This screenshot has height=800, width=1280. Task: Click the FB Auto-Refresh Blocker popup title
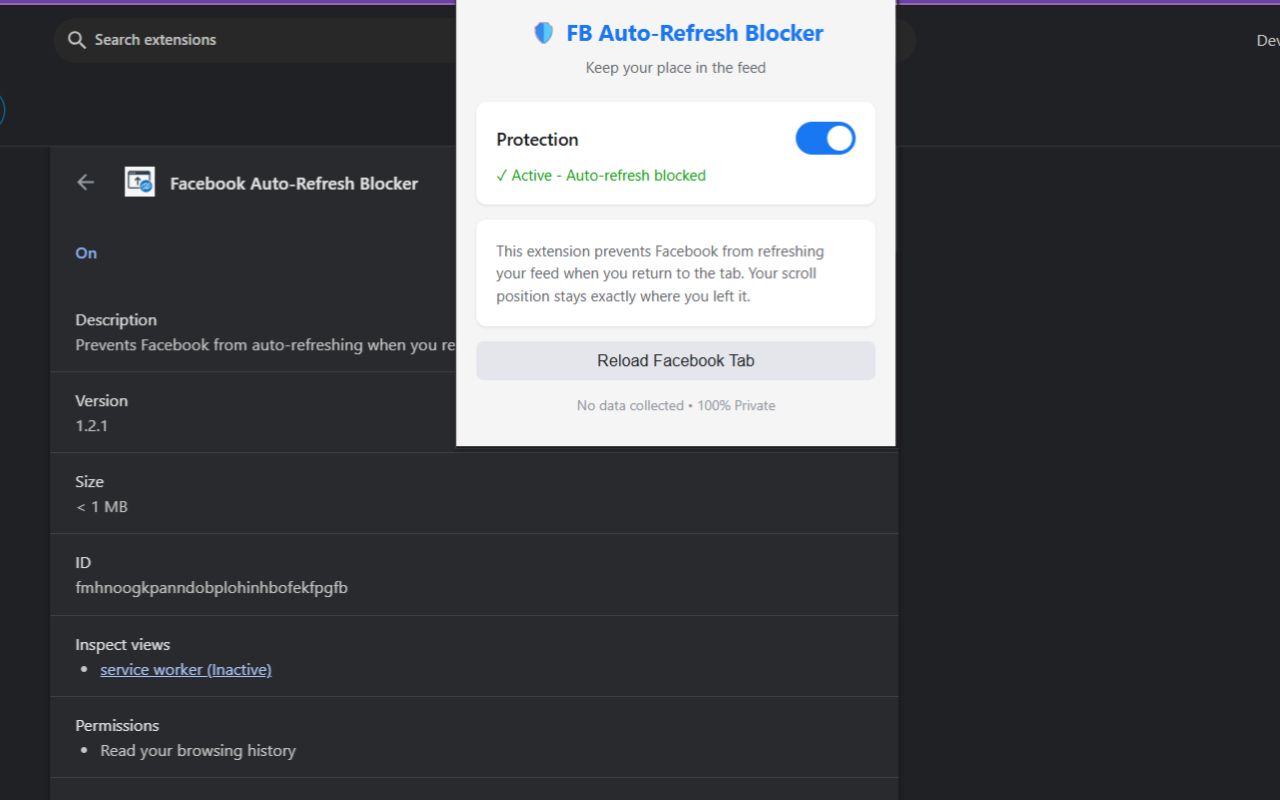pyautogui.click(x=695, y=33)
